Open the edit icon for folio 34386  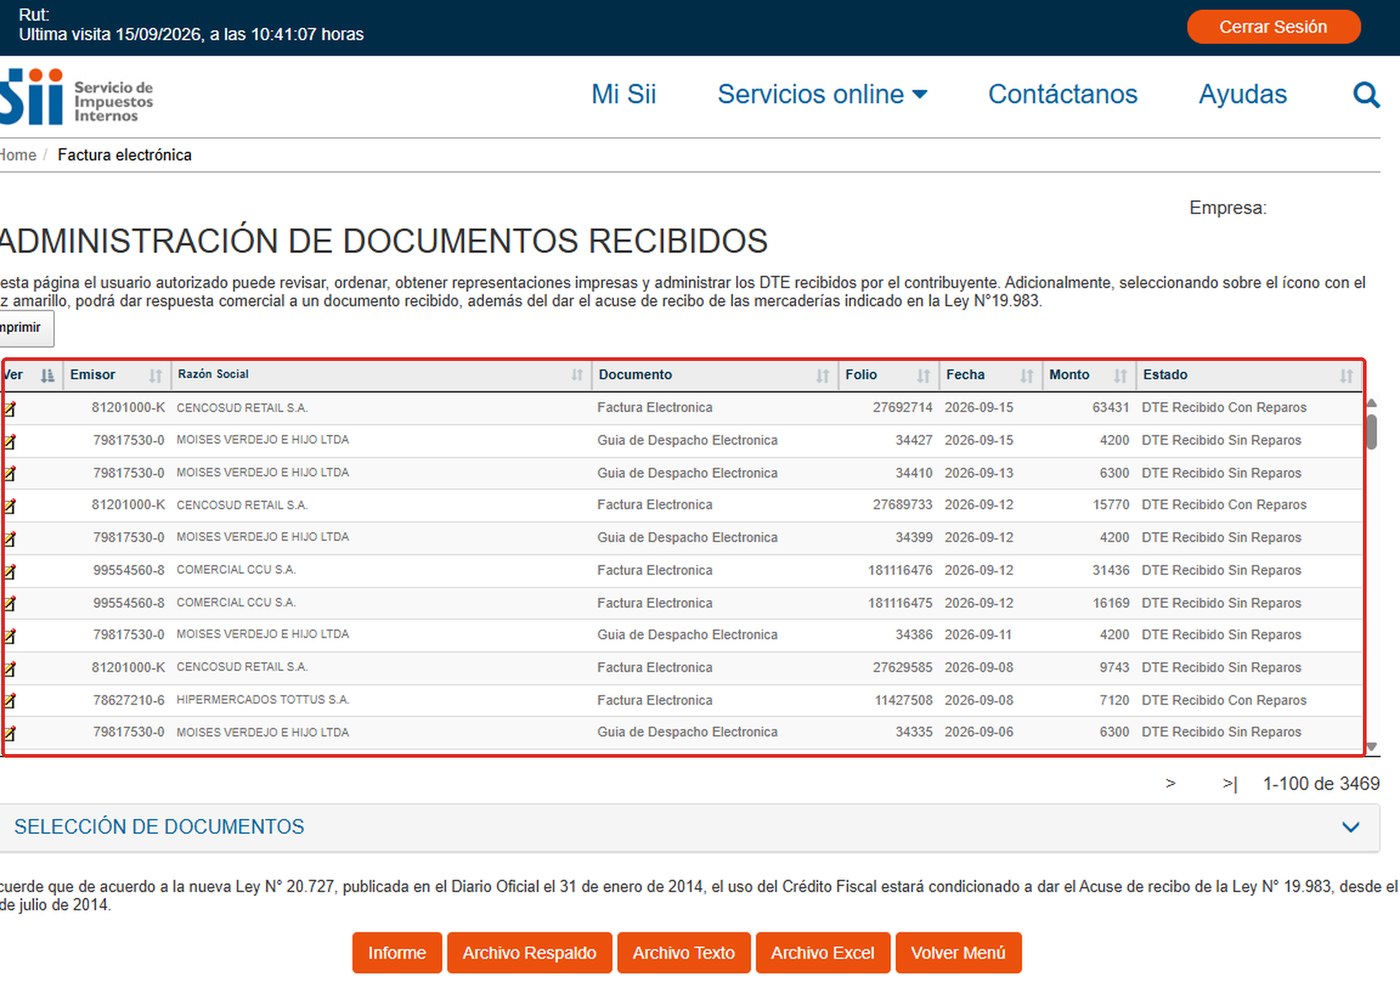(x=10, y=636)
